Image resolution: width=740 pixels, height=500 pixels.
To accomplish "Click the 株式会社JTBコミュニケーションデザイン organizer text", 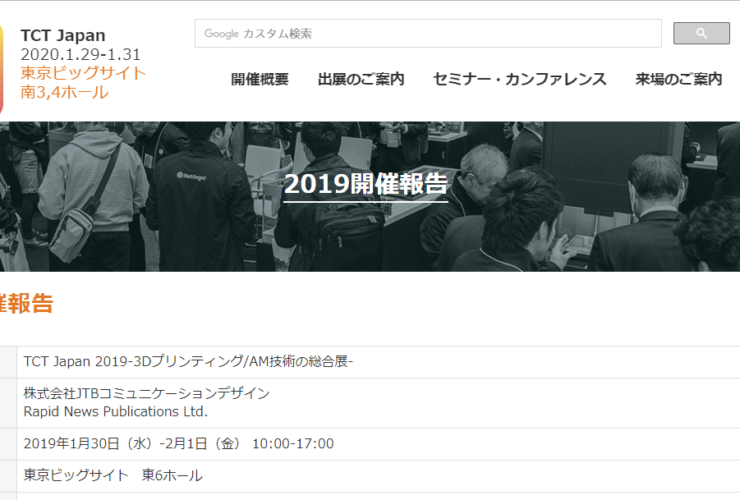I will [x=146, y=393].
